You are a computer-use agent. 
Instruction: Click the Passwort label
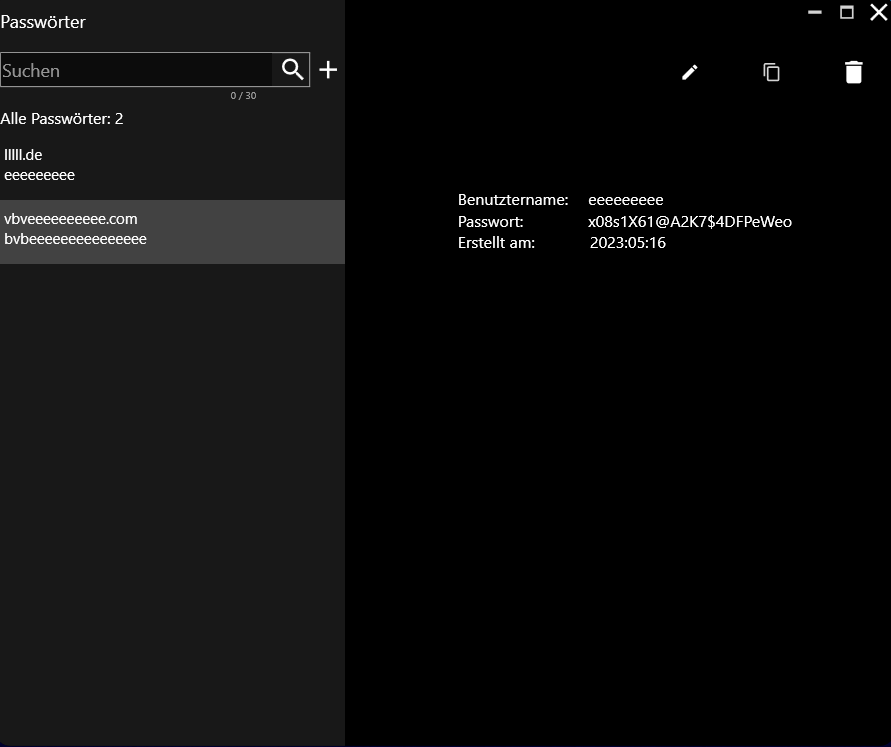490,222
